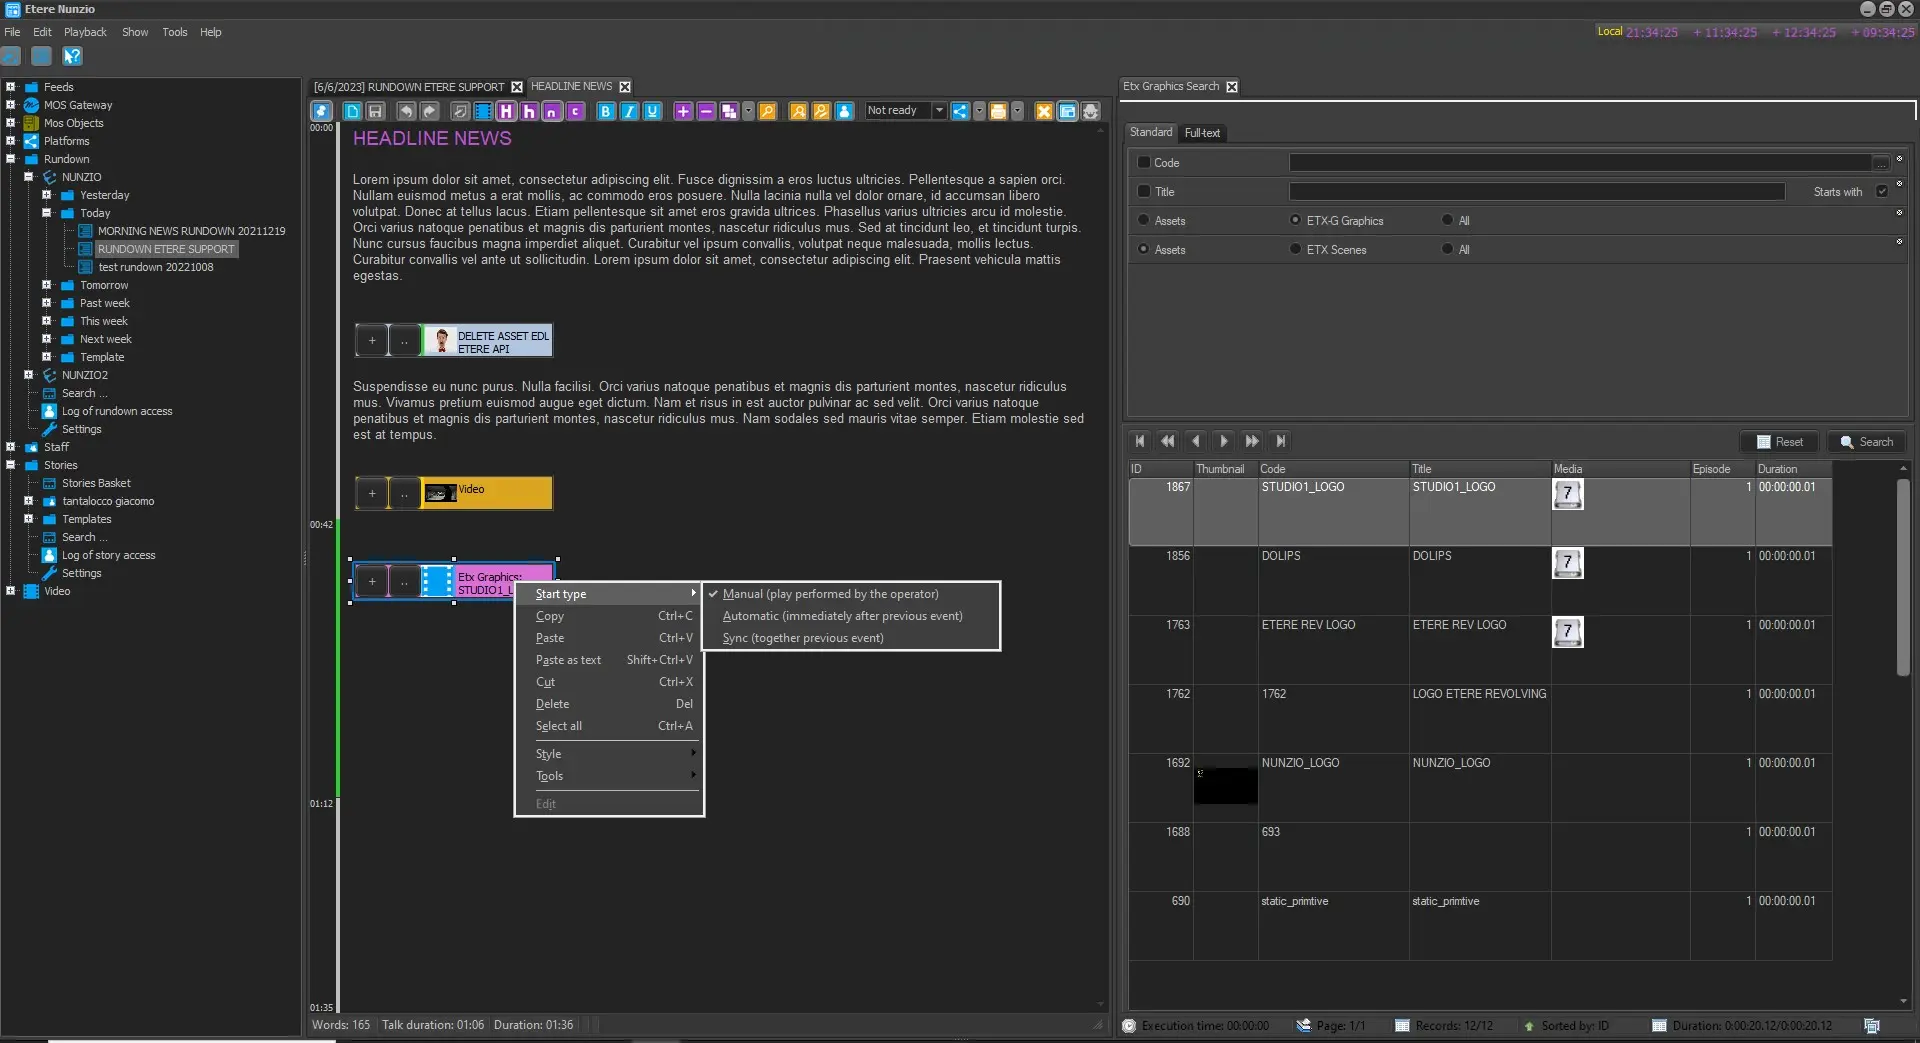Switch to the Full-text search tab
The image size is (1920, 1043).
(1202, 133)
